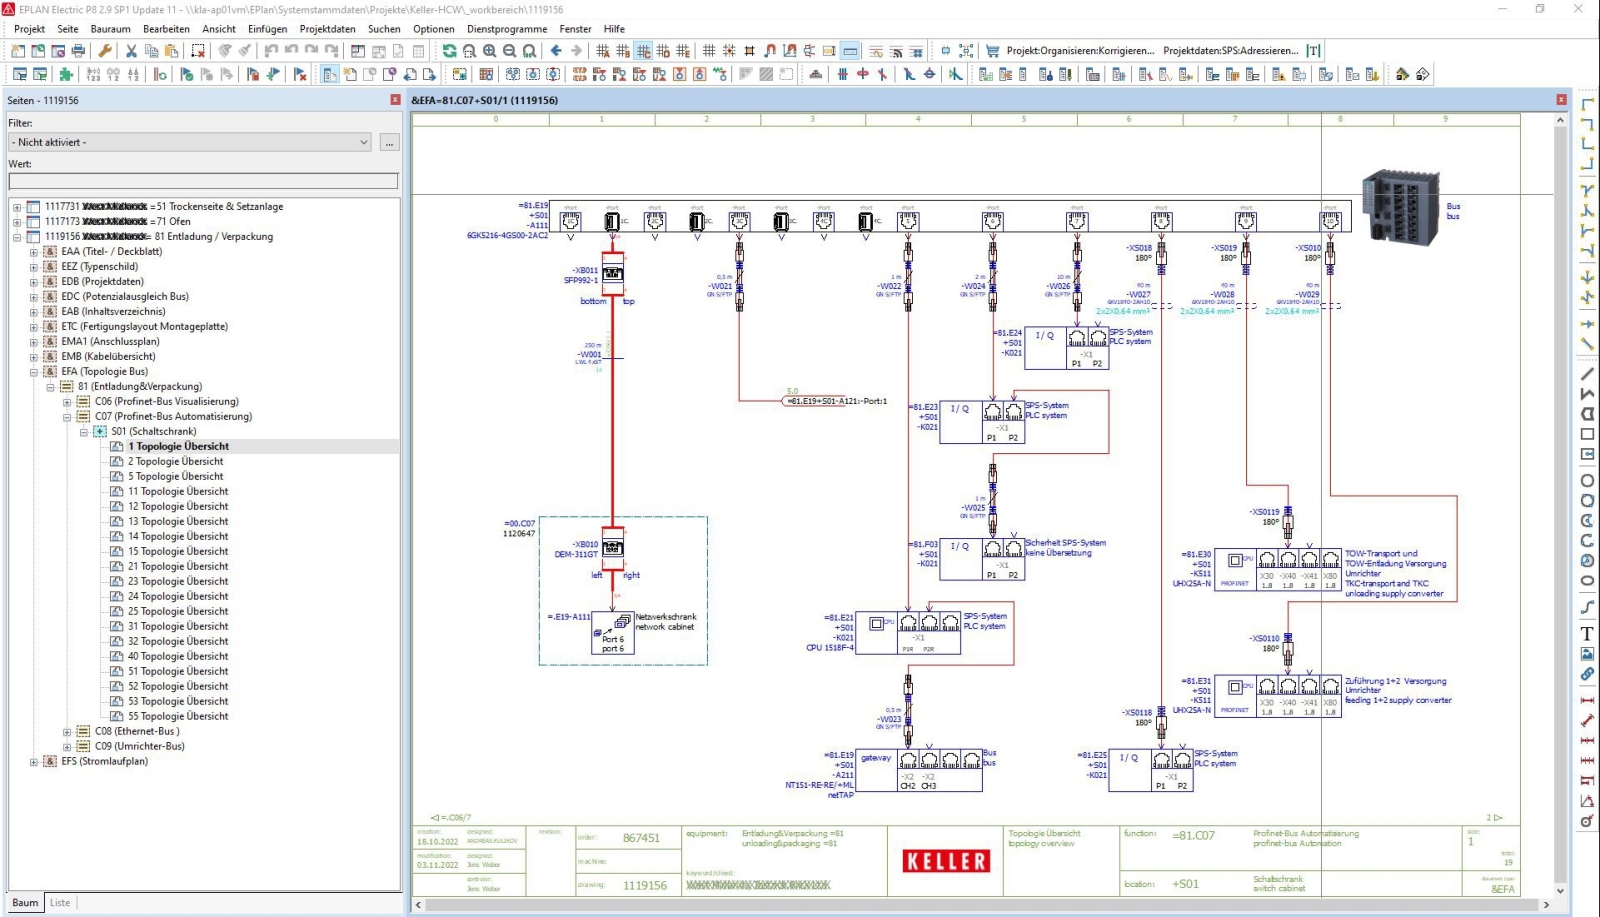Zoom in using the magnifier plus icon
This screenshot has width=1600, height=917.
(x=489, y=50)
